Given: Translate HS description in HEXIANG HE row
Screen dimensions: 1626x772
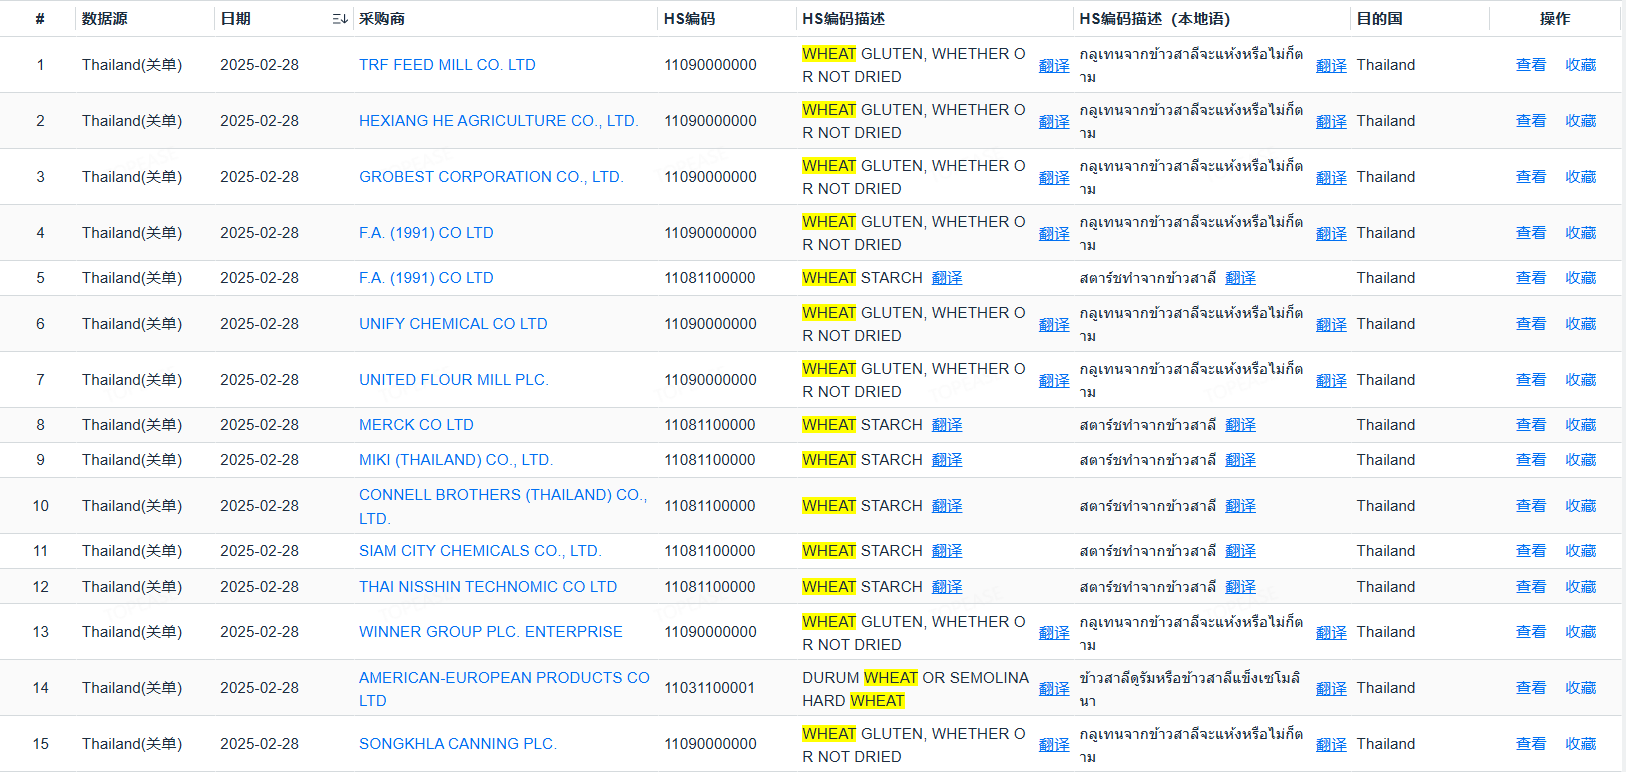Looking at the screenshot, I should pyautogui.click(x=1054, y=122).
